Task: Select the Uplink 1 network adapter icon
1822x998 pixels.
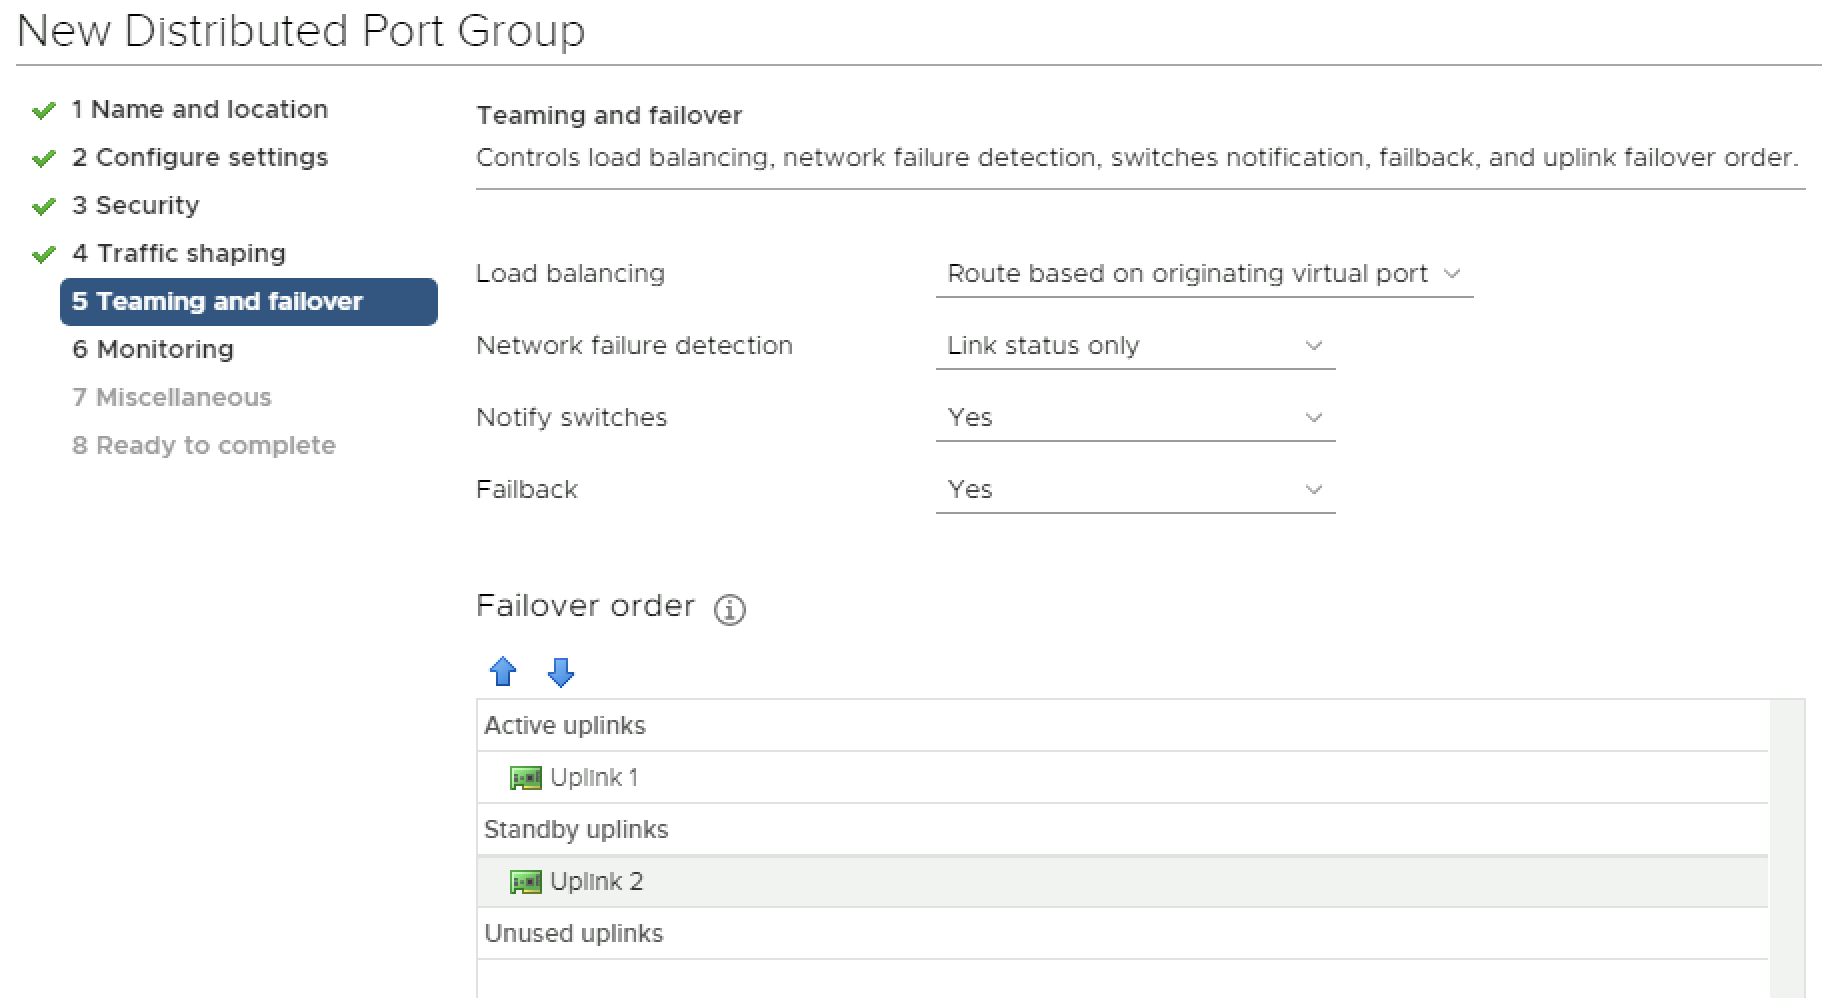Action: [x=525, y=778]
